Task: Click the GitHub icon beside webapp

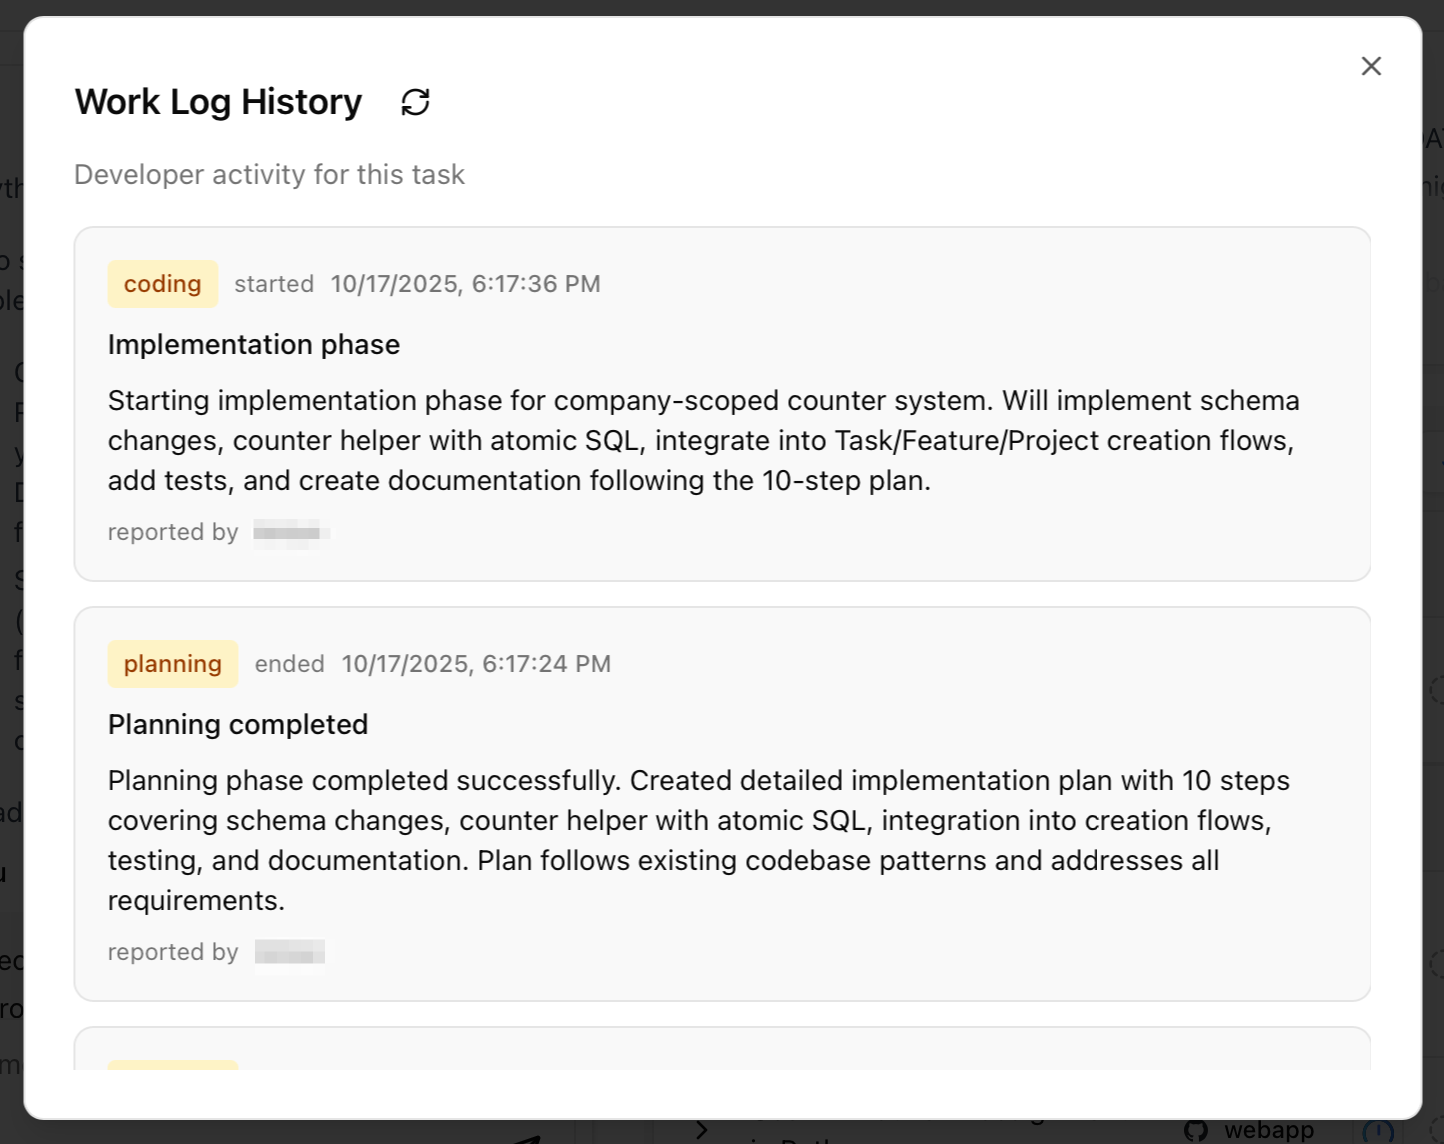Action: 1196,1131
